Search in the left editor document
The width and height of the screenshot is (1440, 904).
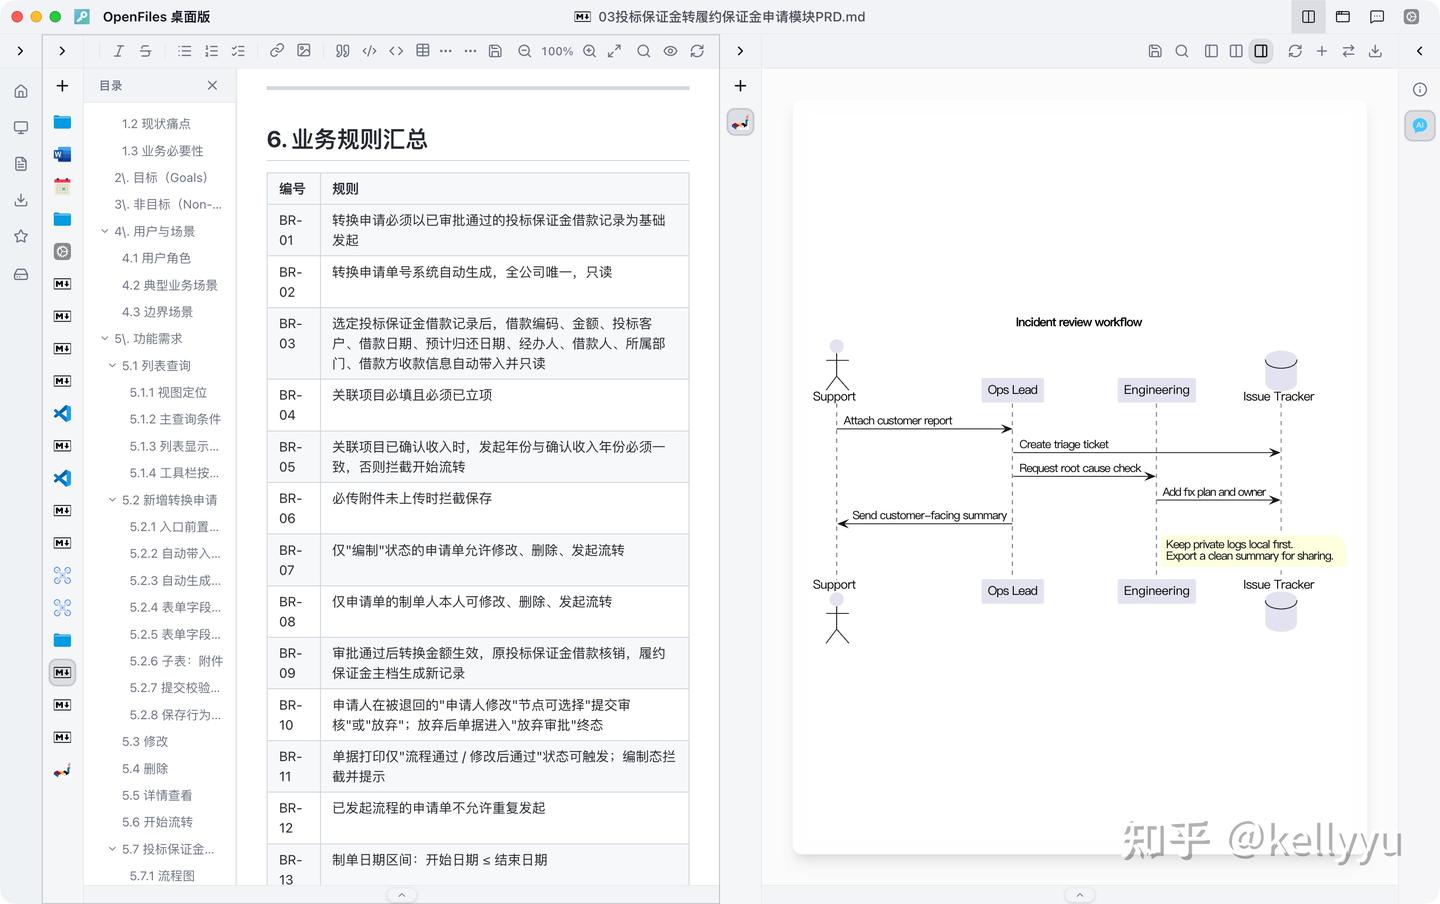point(644,51)
